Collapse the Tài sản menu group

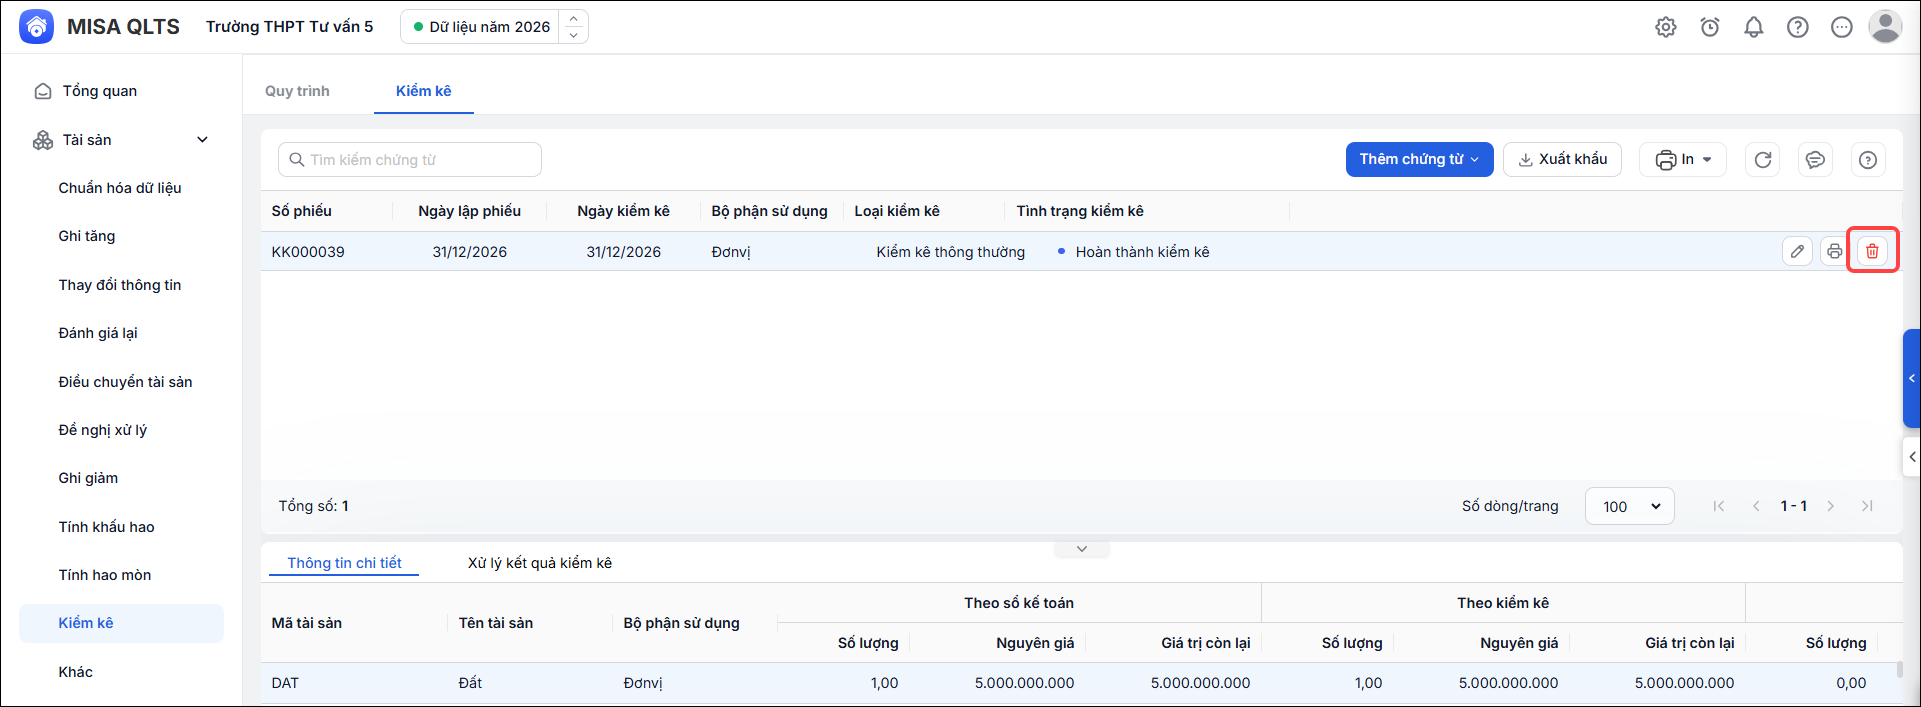(203, 140)
